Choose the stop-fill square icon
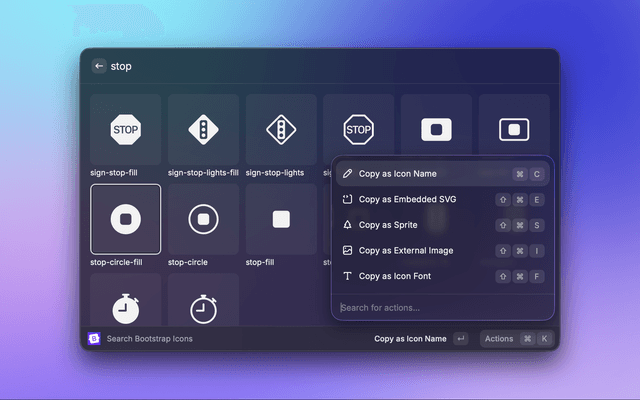The height and width of the screenshot is (400, 640). pyautogui.click(x=281, y=219)
